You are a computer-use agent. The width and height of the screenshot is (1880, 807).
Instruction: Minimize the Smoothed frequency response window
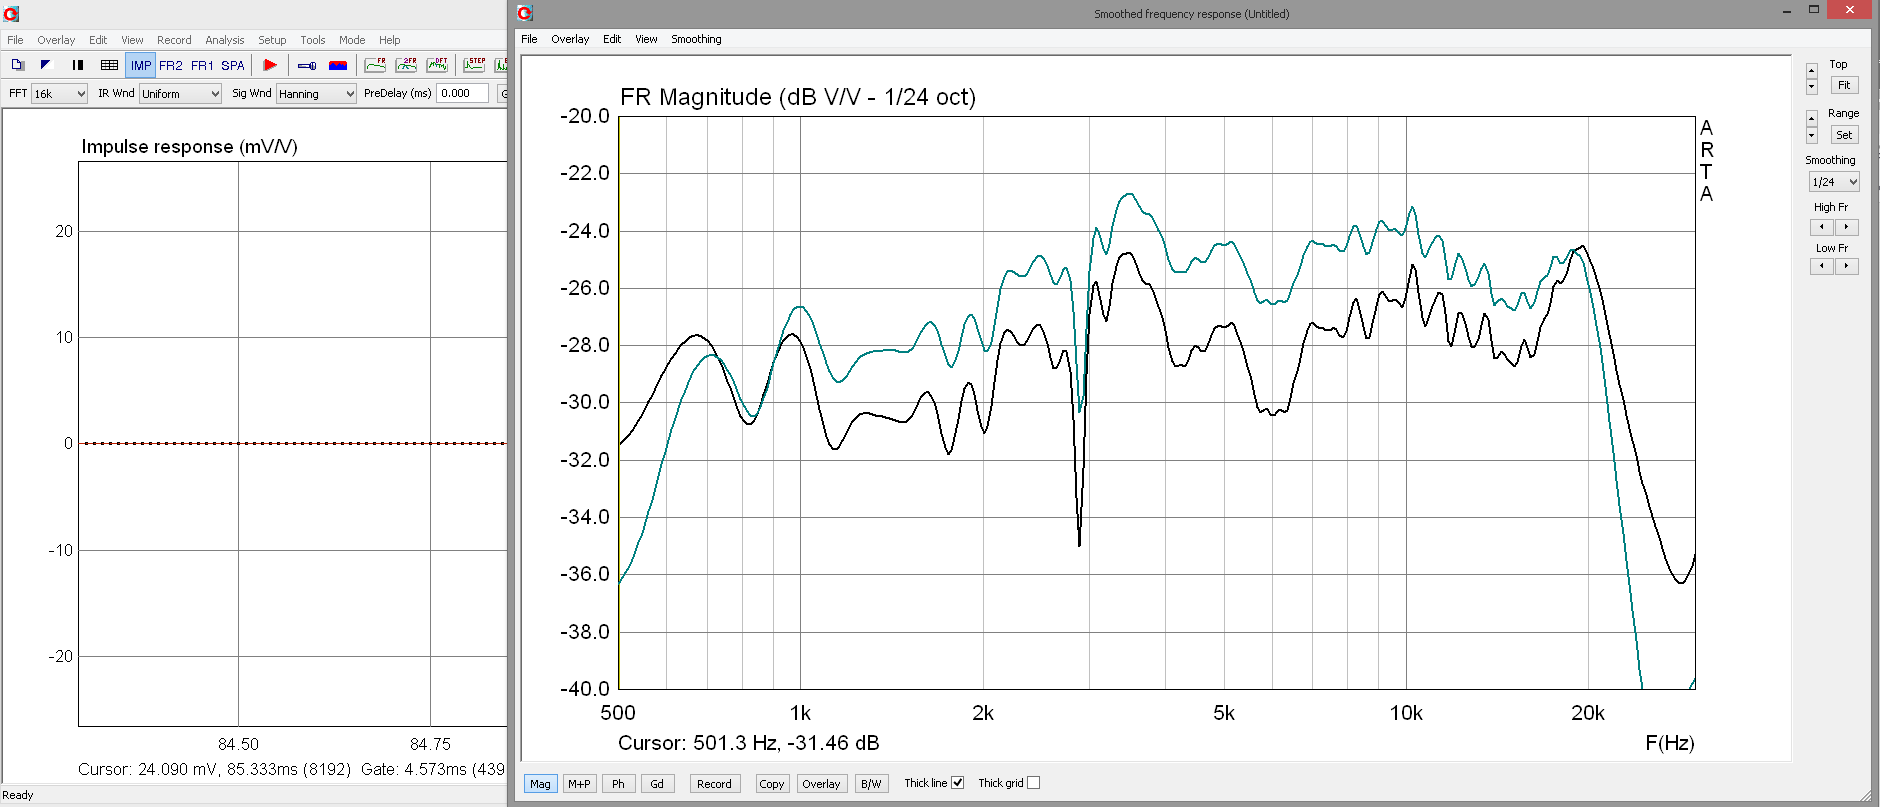point(1787,11)
